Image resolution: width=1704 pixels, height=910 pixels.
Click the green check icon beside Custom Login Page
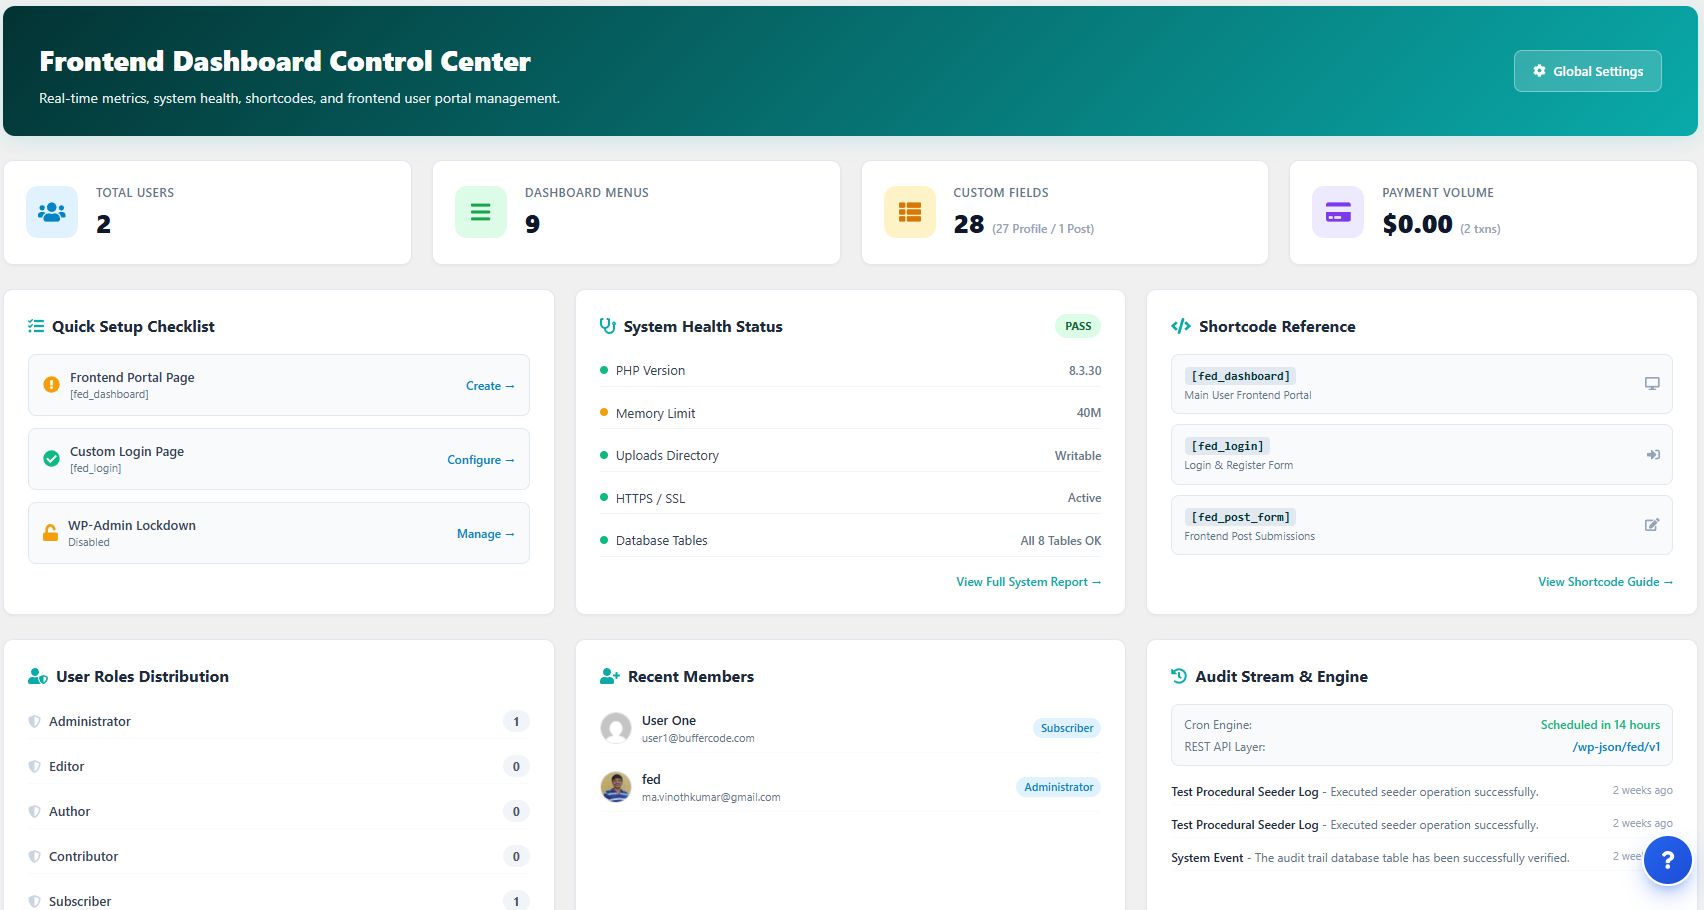pyautogui.click(x=51, y=459)
